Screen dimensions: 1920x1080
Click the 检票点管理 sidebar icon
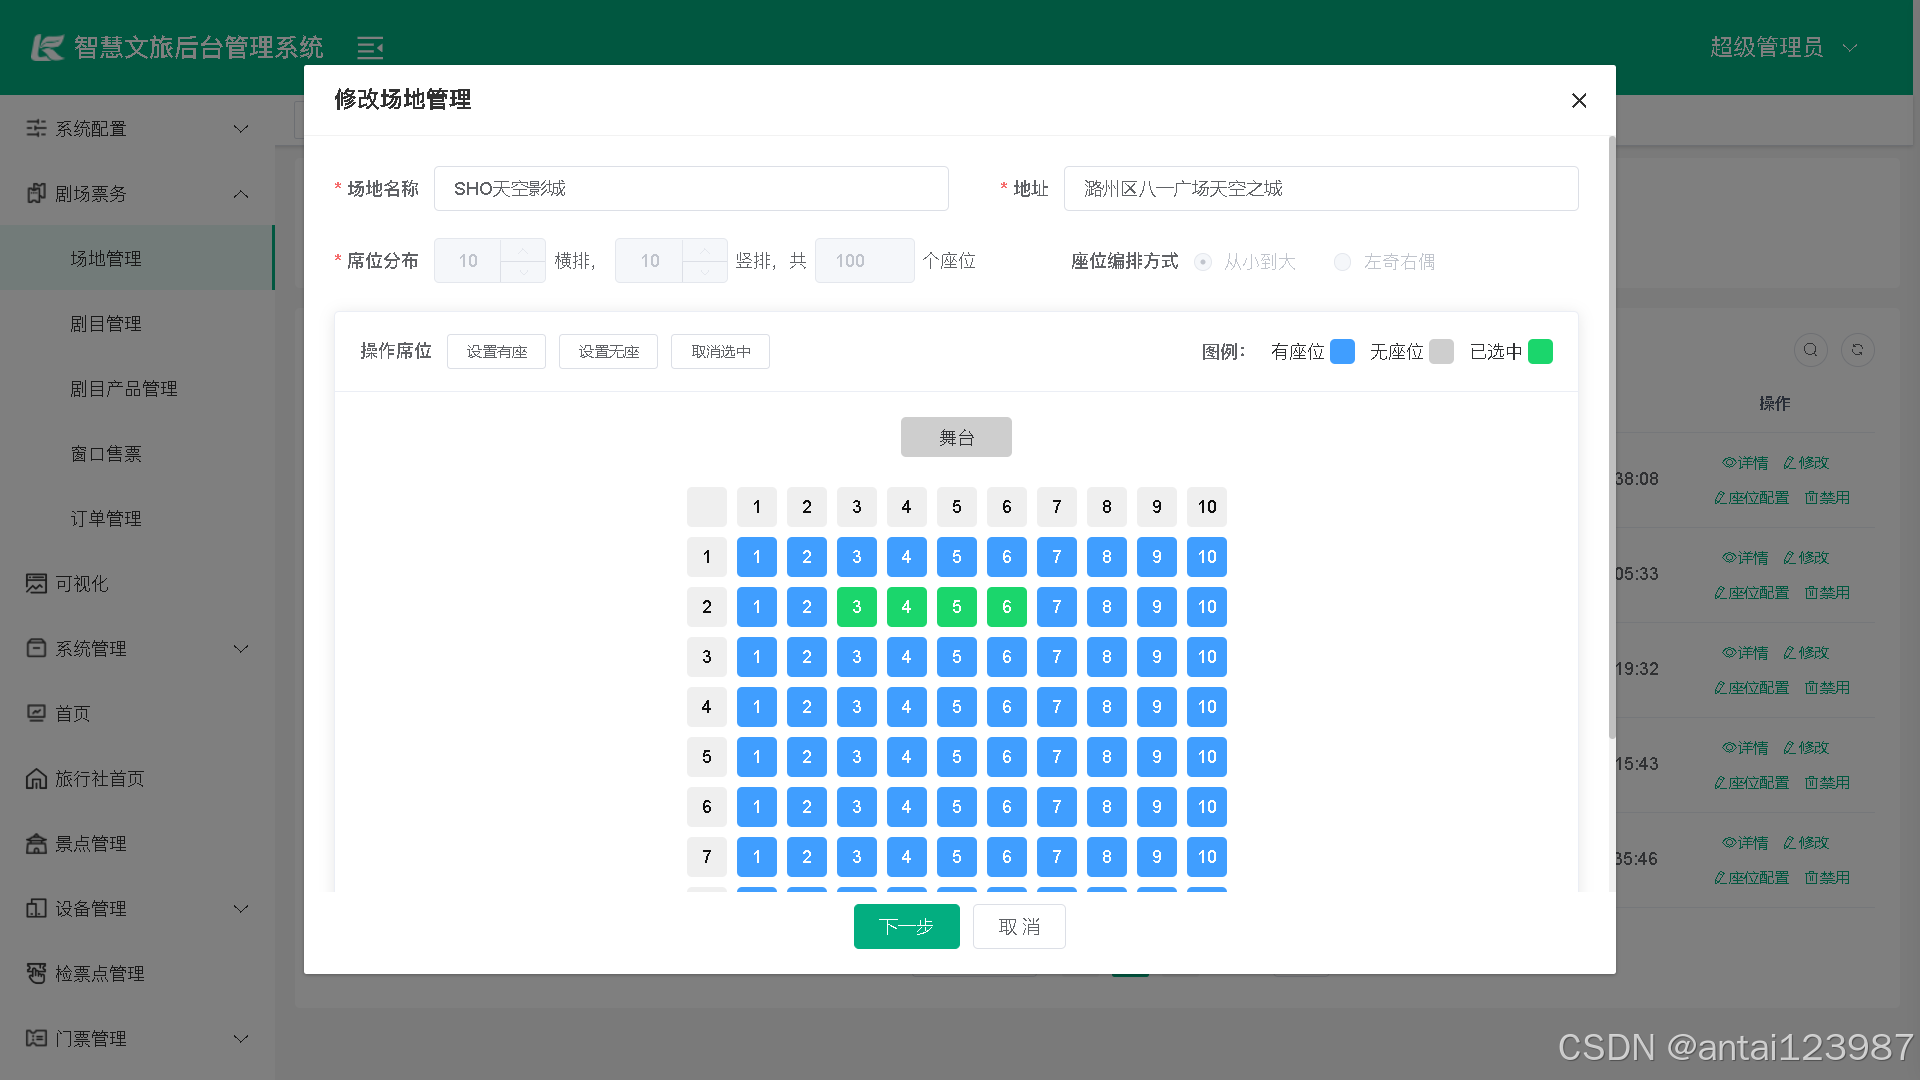pos(36,973)
